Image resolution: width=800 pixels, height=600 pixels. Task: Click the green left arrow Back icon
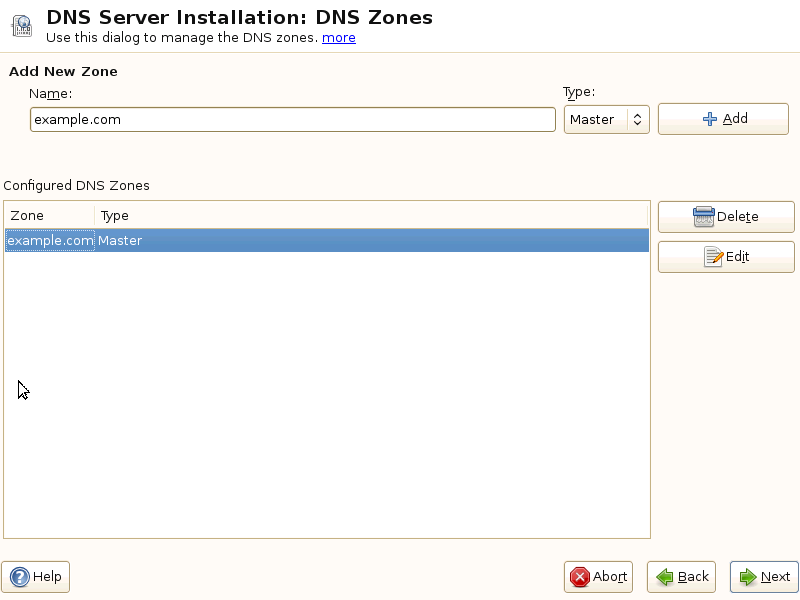[x=665, y=577]
